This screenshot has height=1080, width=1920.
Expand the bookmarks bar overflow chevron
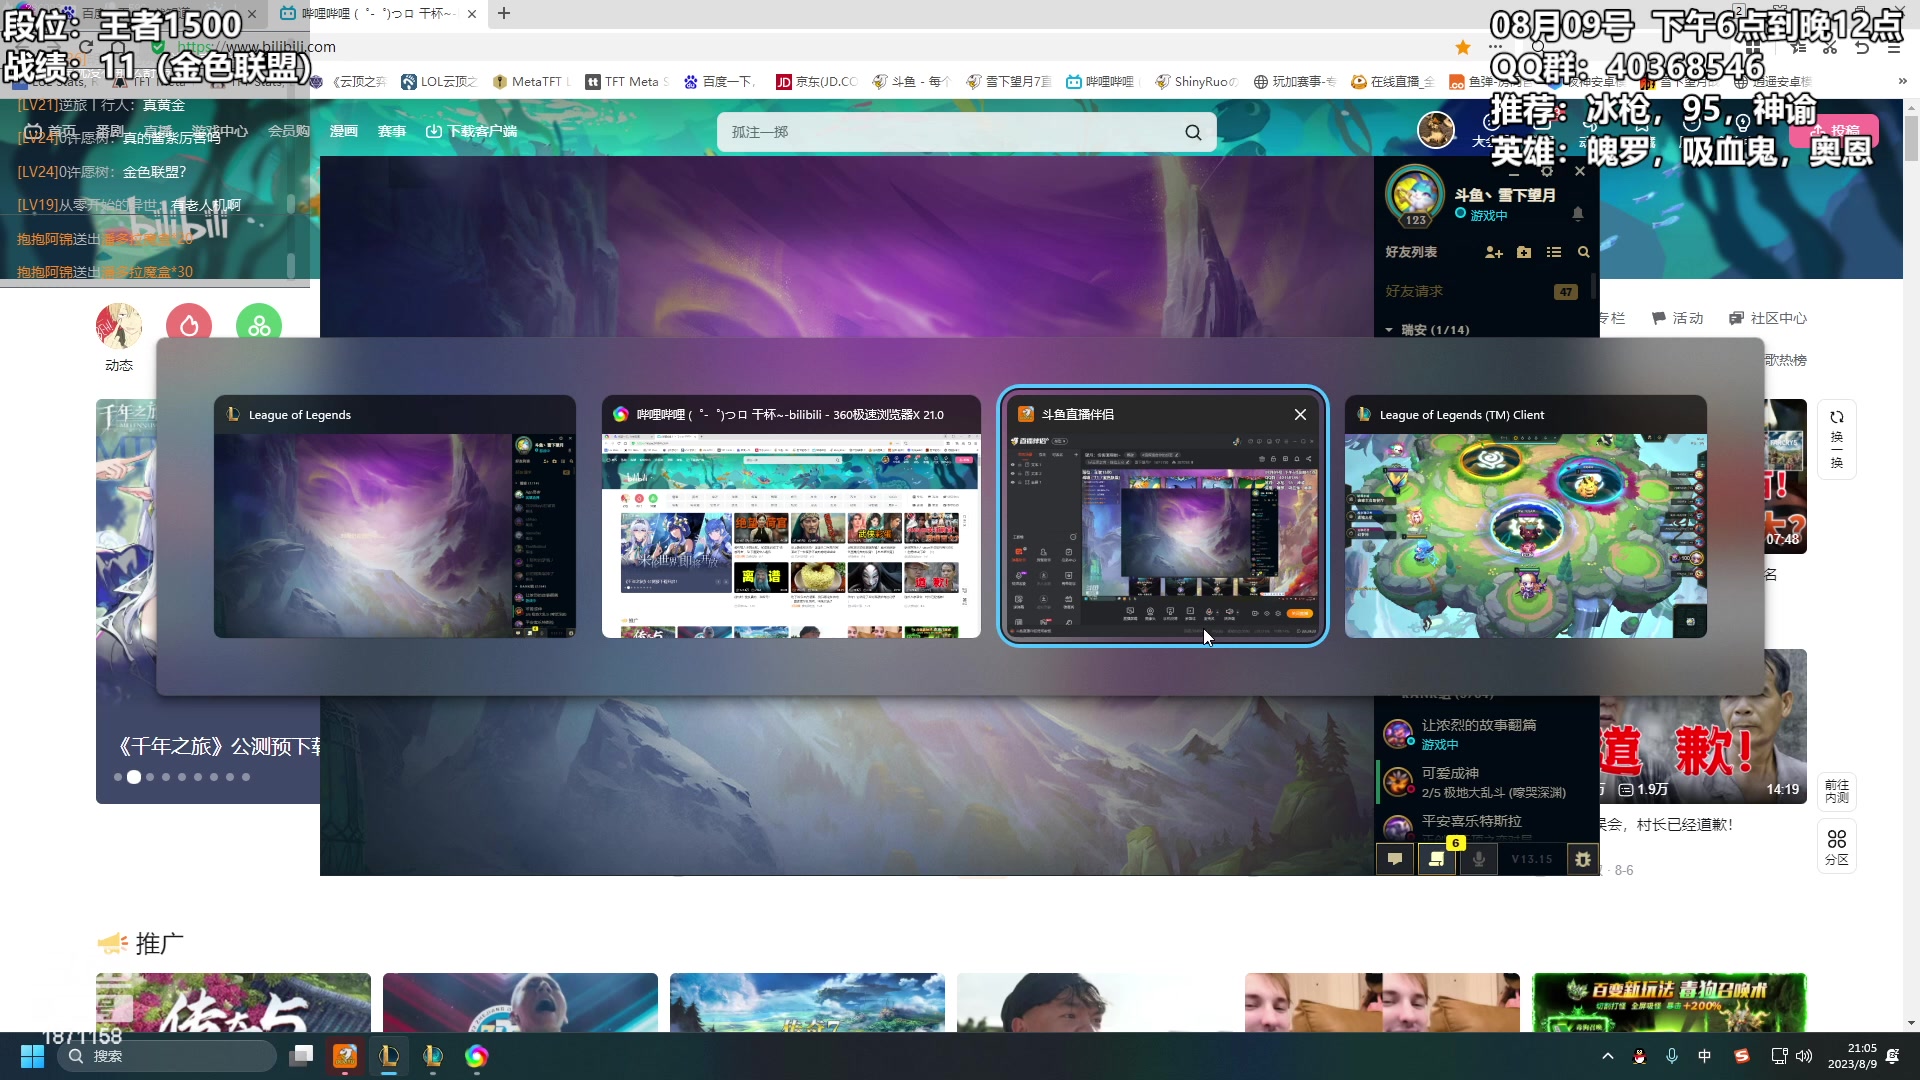click(1902, 82)
